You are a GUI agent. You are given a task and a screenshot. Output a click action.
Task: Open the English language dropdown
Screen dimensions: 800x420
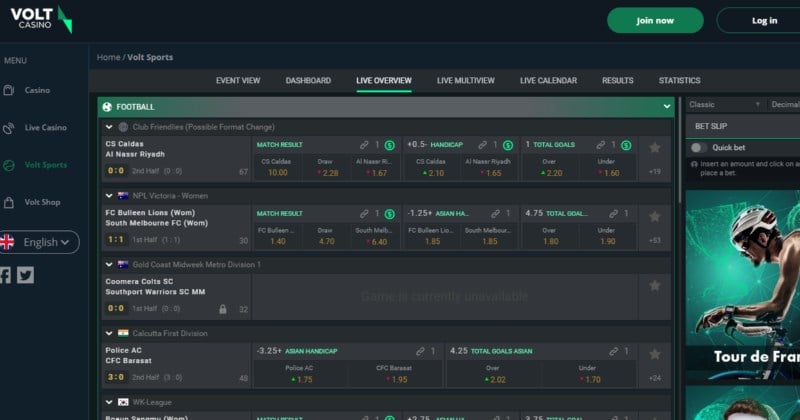39,242
